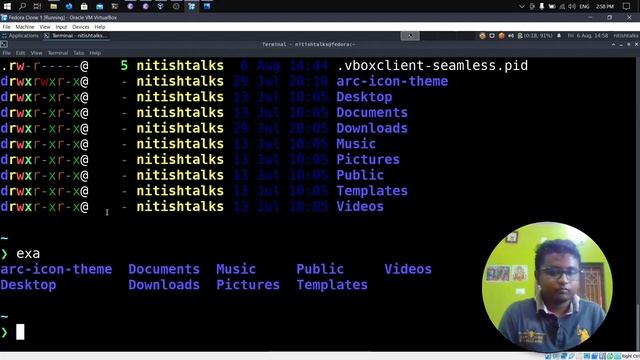Click the terminal cursor block at the prompt
This screenshot has width=640, height=360.
click(20, 332)
